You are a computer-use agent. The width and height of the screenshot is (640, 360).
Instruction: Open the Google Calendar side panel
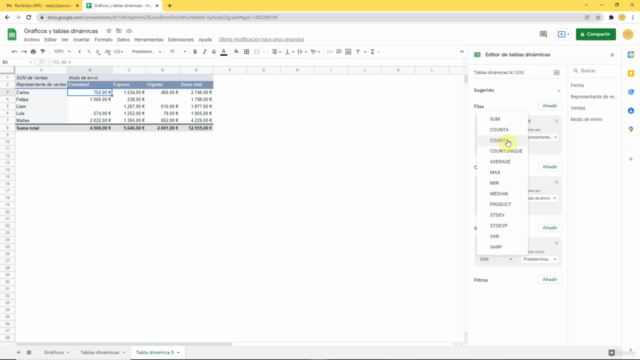pyautogui.click(x=631, y=55)
